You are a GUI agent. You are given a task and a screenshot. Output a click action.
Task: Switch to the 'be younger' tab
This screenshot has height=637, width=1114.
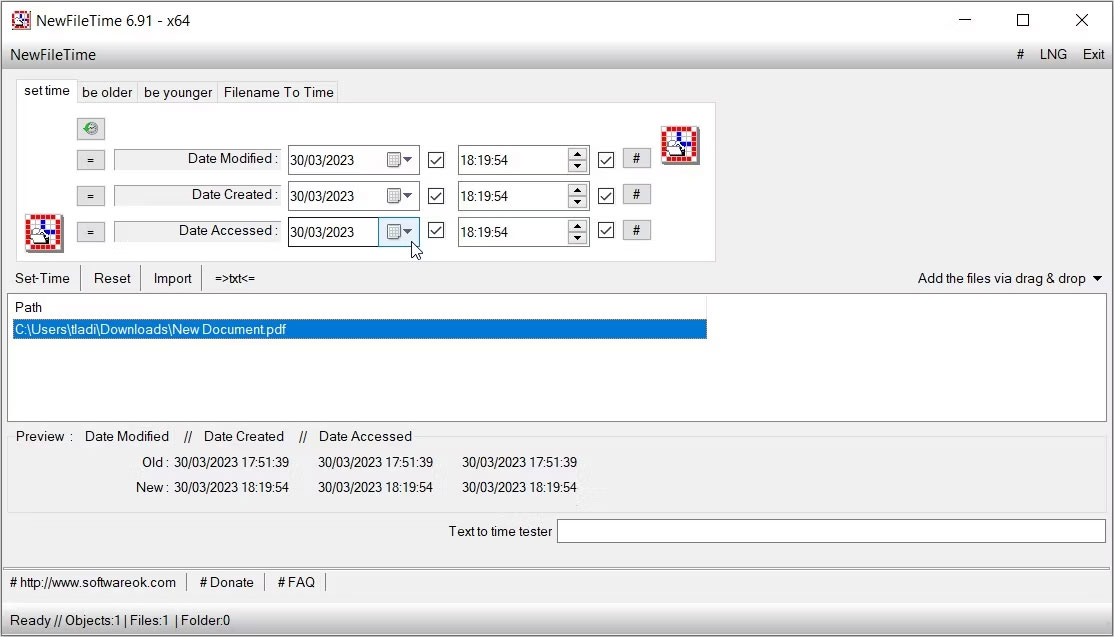[178, 92]
